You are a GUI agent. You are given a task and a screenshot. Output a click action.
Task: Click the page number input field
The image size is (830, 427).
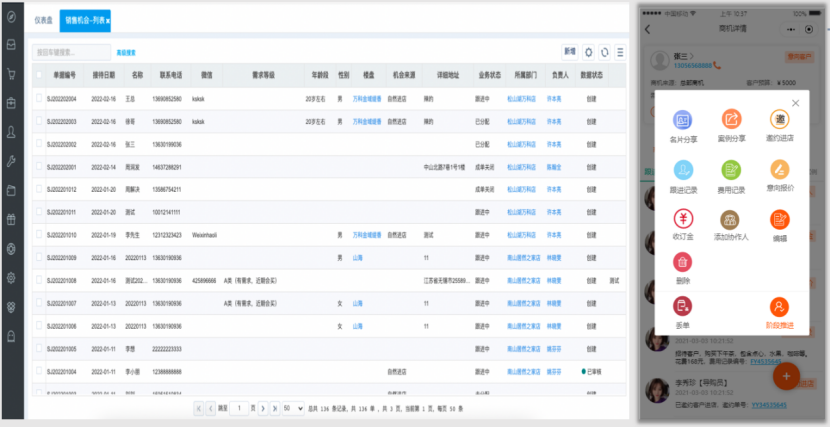click(239, 408)
